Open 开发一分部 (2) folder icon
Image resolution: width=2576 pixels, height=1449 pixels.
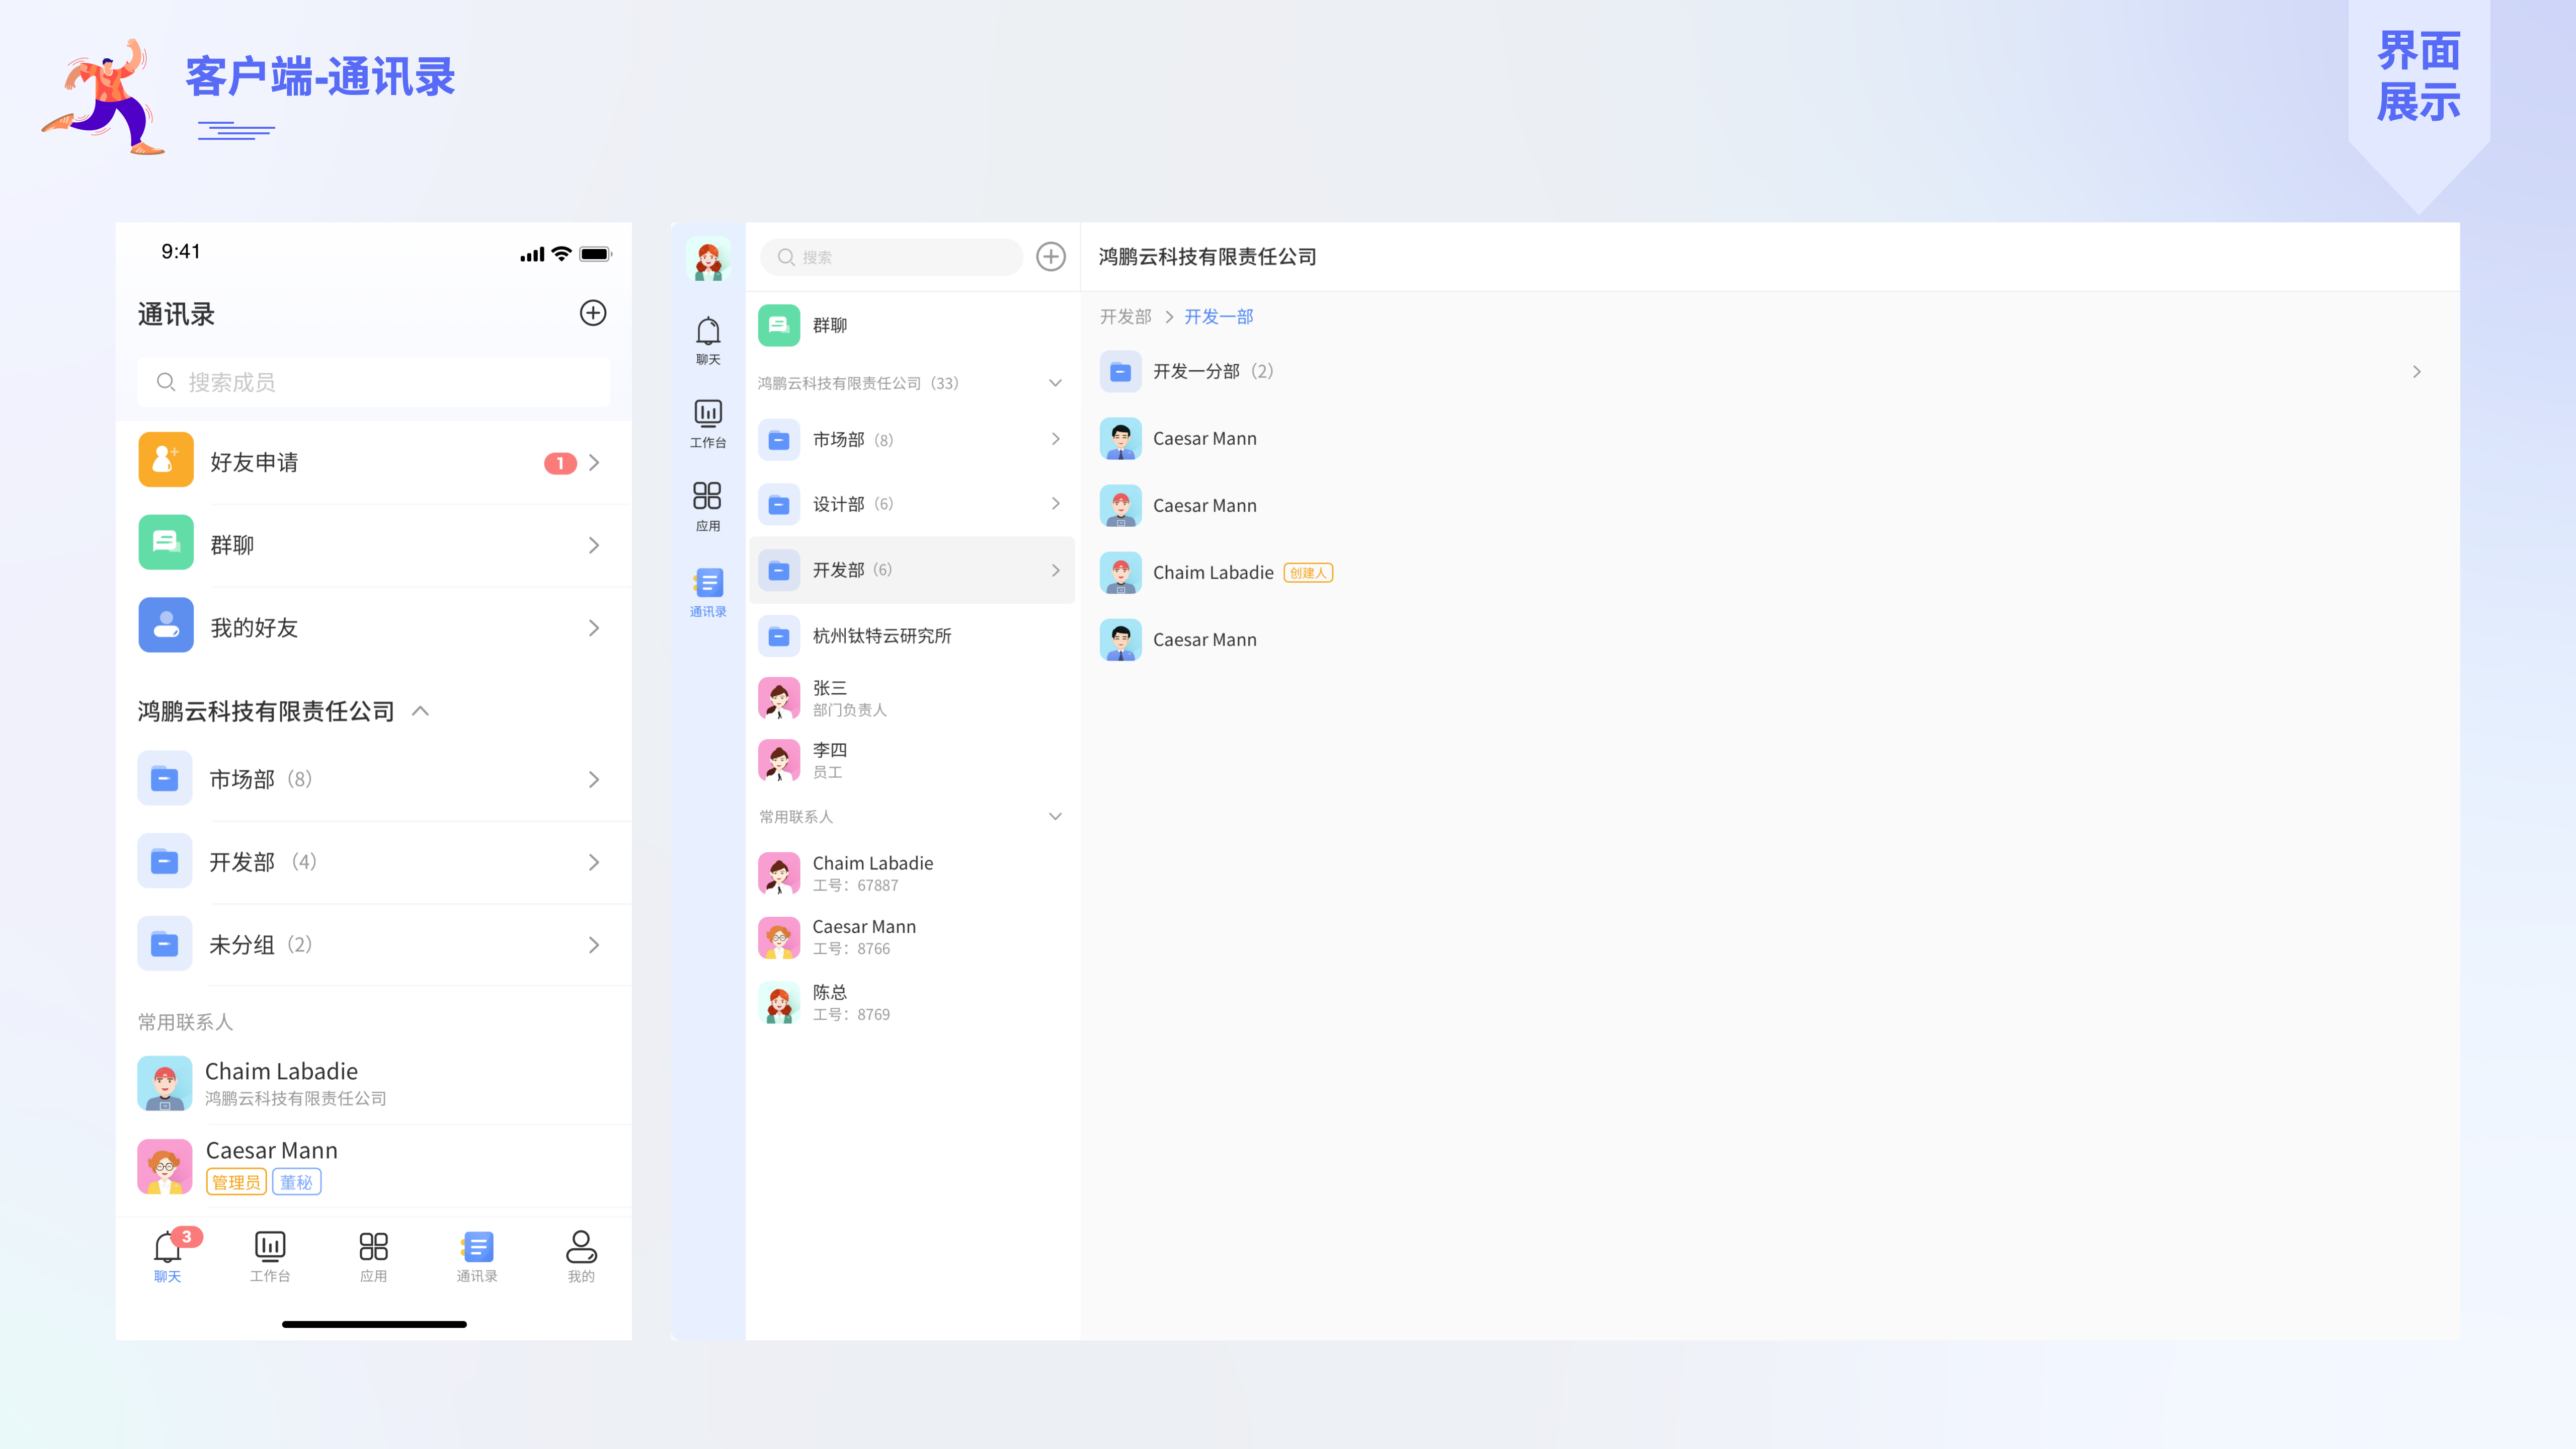[x=1121, y=371]
